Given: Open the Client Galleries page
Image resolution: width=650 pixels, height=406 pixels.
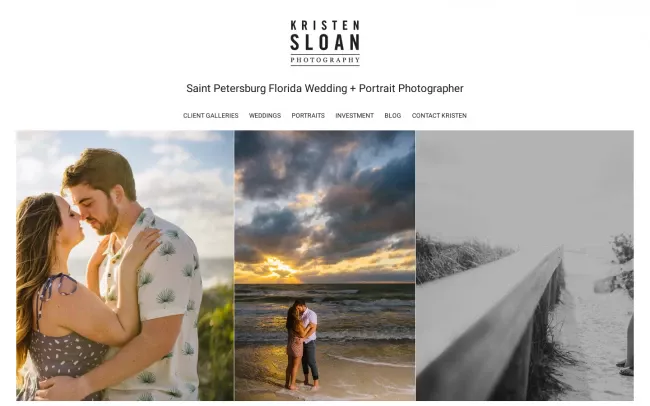Looking at the screenshot, I should point(211,115).
